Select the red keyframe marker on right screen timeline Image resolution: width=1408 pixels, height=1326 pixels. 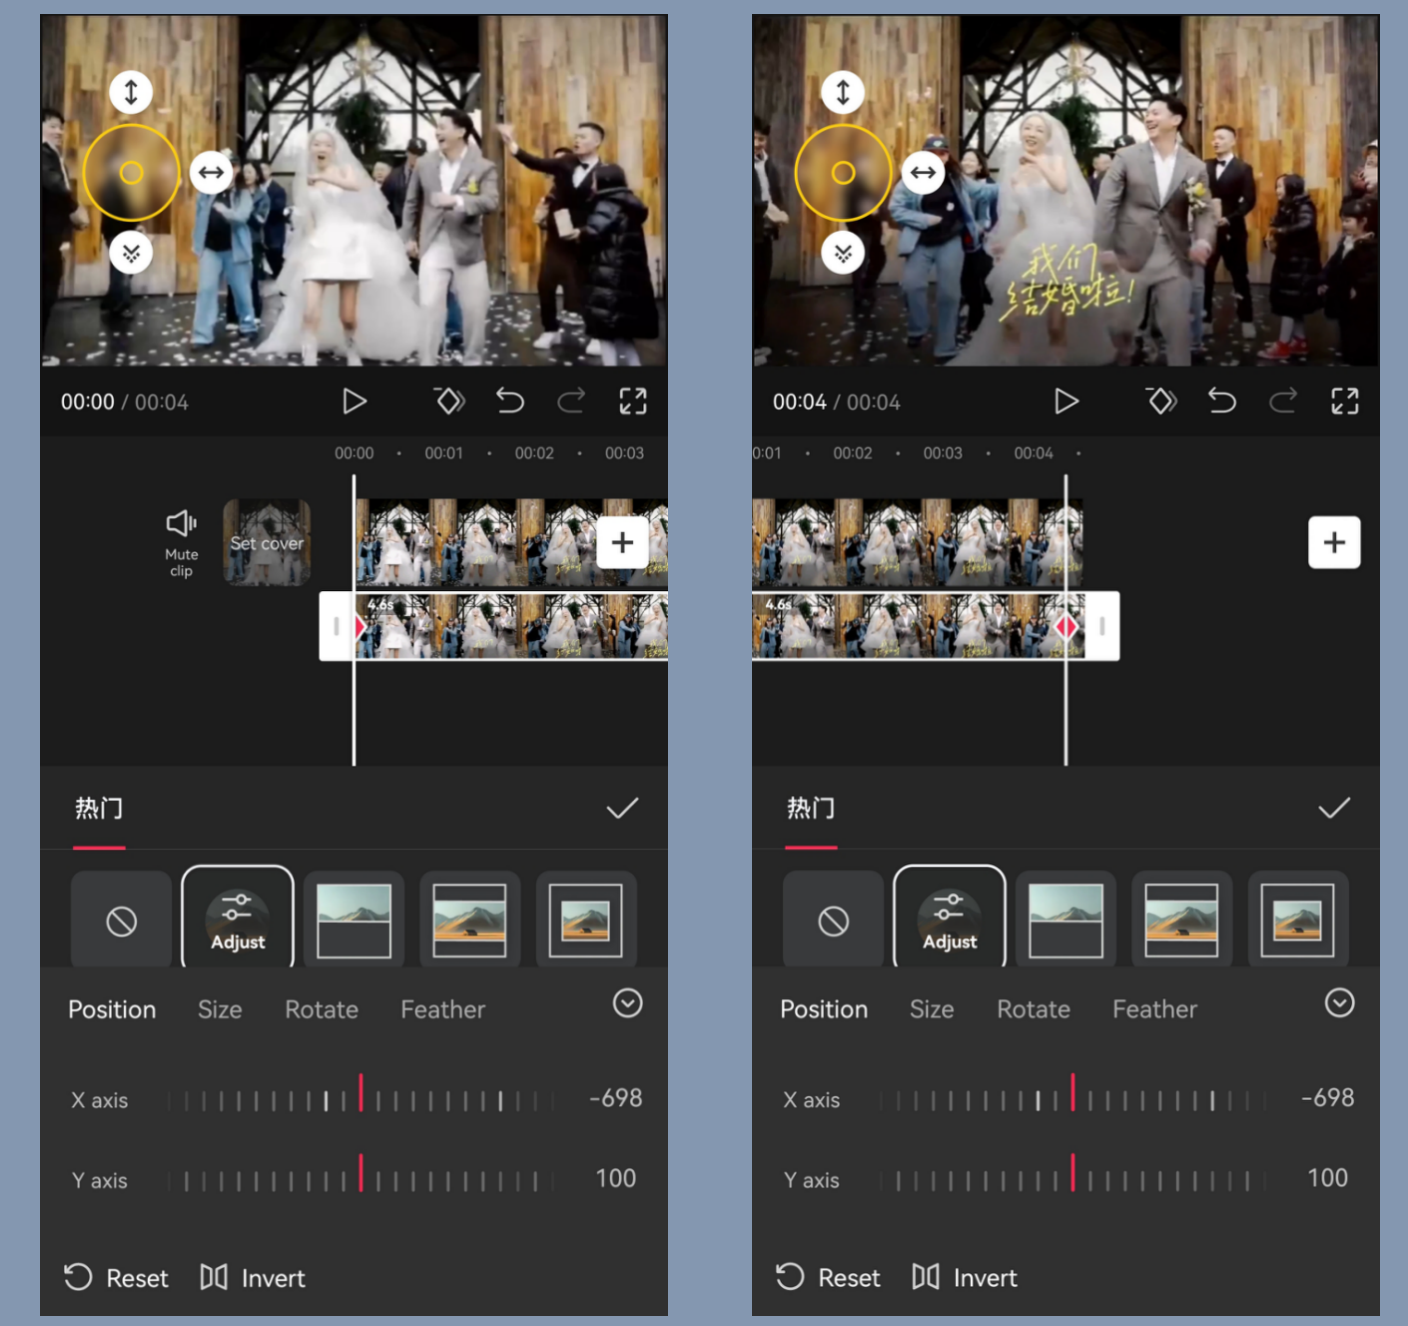point(1066,627)
